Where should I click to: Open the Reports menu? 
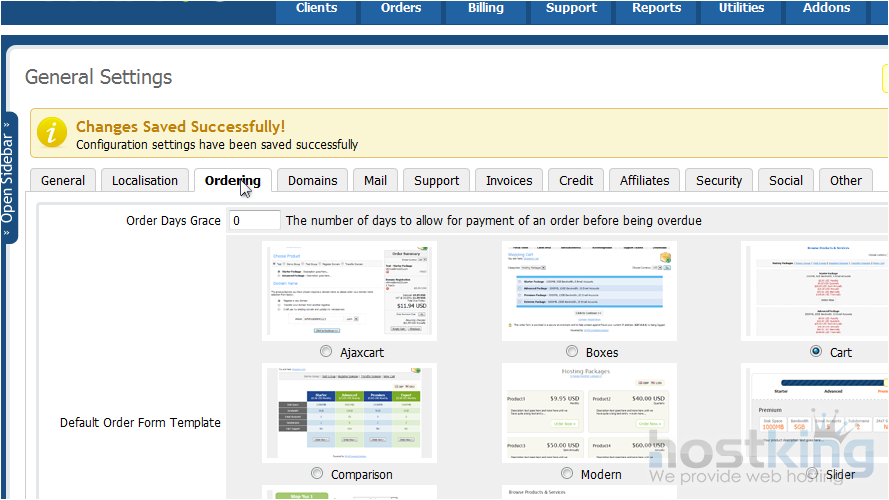point(656,9)
